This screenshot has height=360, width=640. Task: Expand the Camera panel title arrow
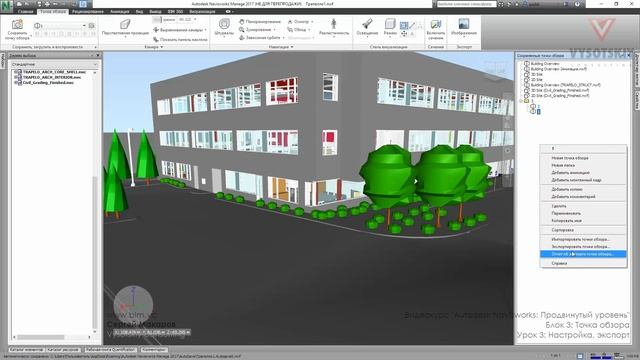pos(162,47)
